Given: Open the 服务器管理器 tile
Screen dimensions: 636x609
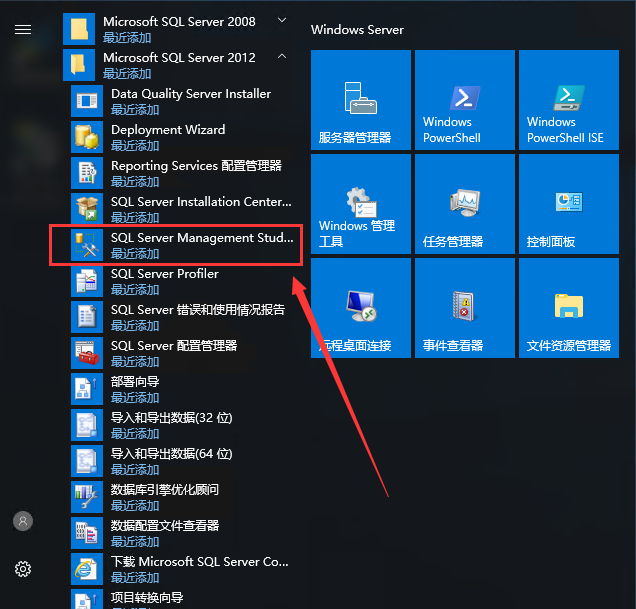Looking at the screenshot, I should (361, 100).
